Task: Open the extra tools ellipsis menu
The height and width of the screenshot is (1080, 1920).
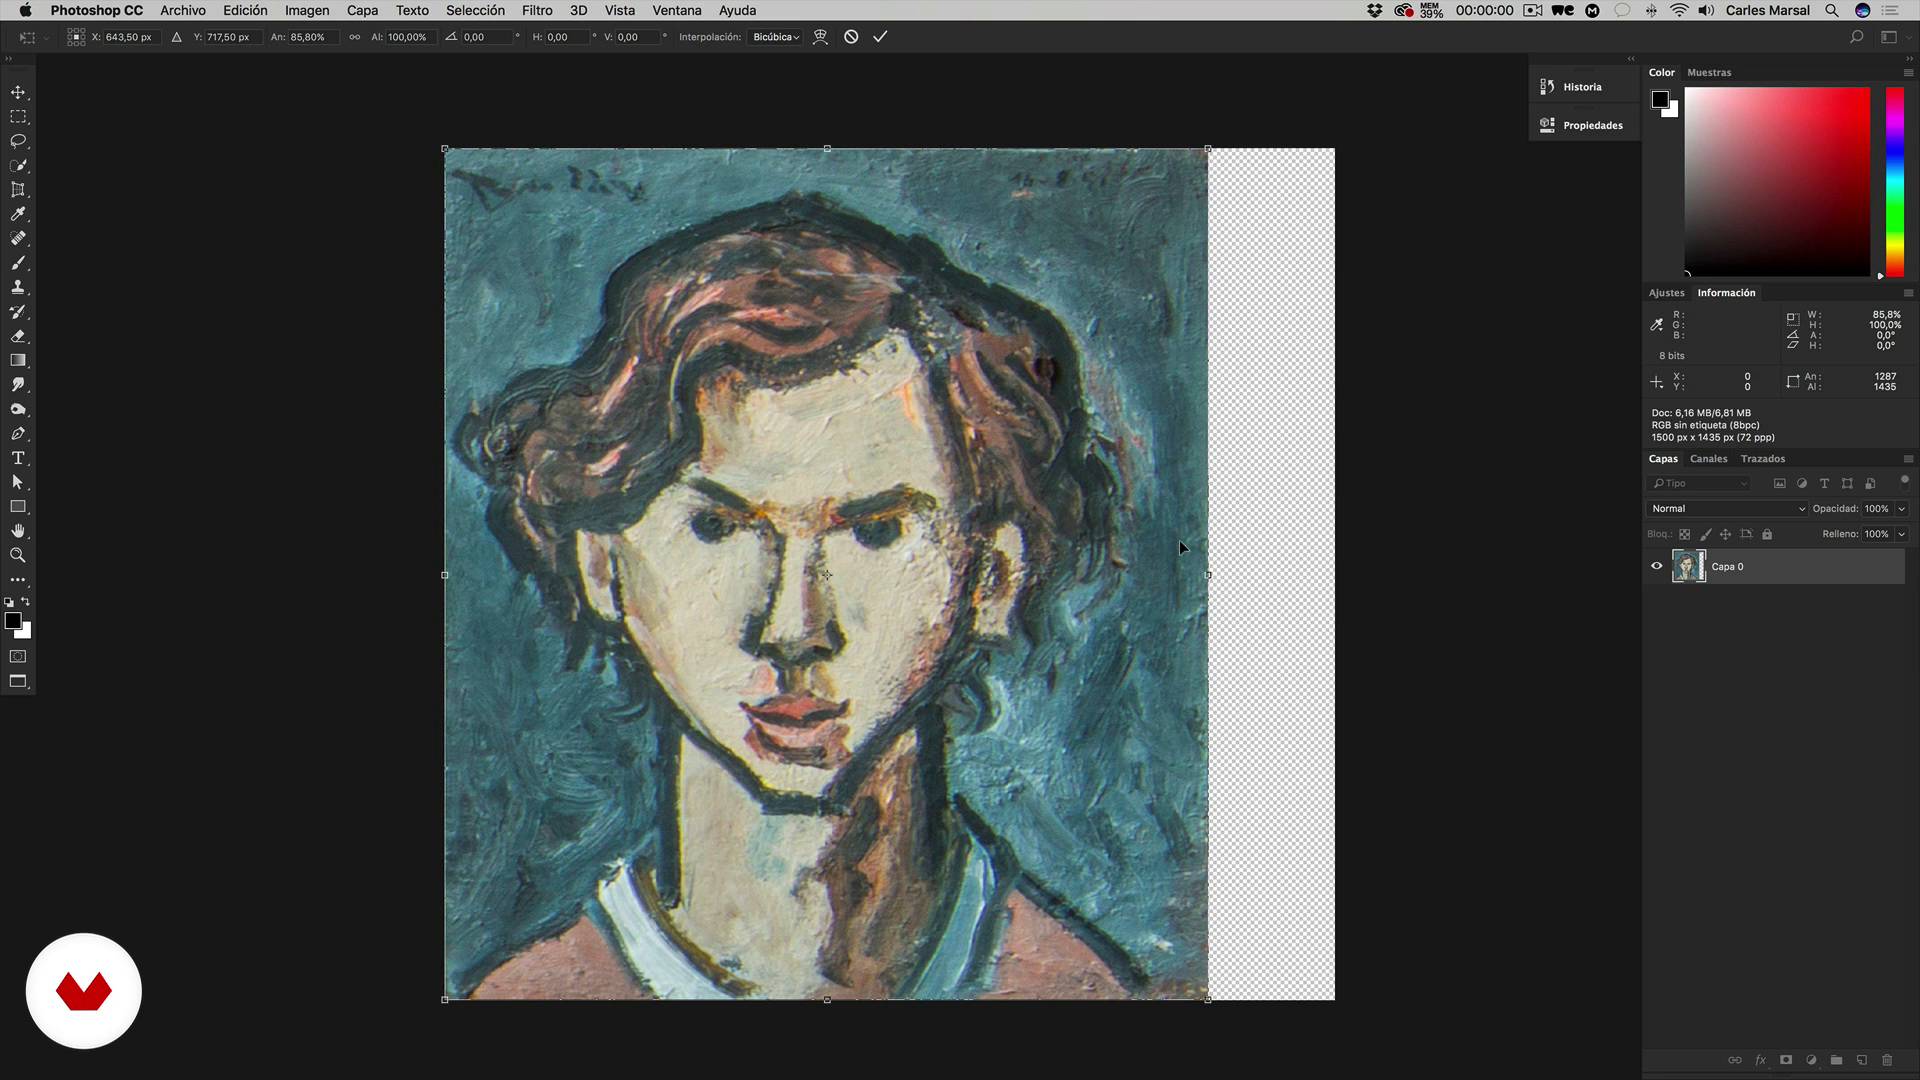Action: [18, 580]
